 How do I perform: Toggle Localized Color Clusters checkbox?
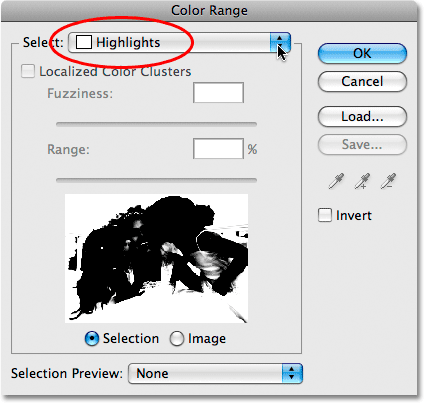pos(28,71)
